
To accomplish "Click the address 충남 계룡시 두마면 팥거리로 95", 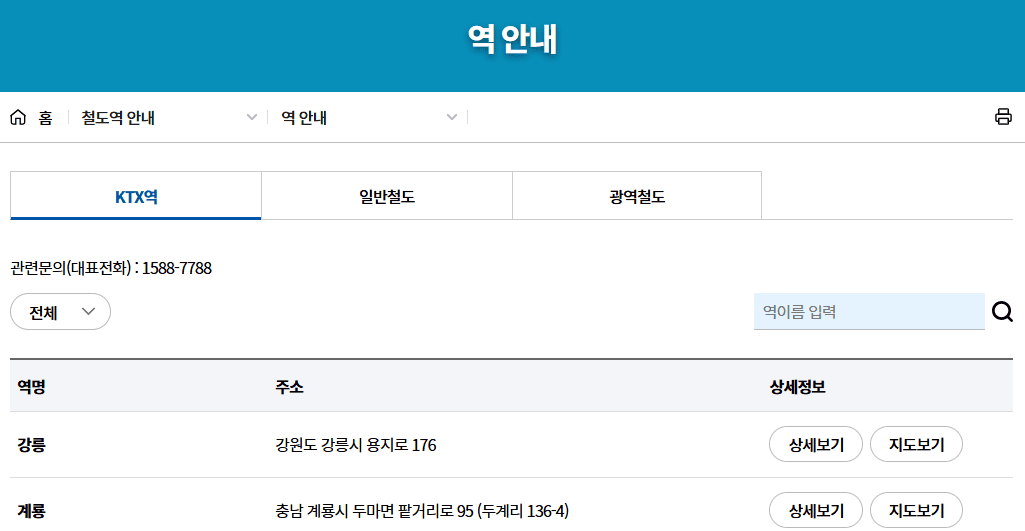I will click(374, 511).
